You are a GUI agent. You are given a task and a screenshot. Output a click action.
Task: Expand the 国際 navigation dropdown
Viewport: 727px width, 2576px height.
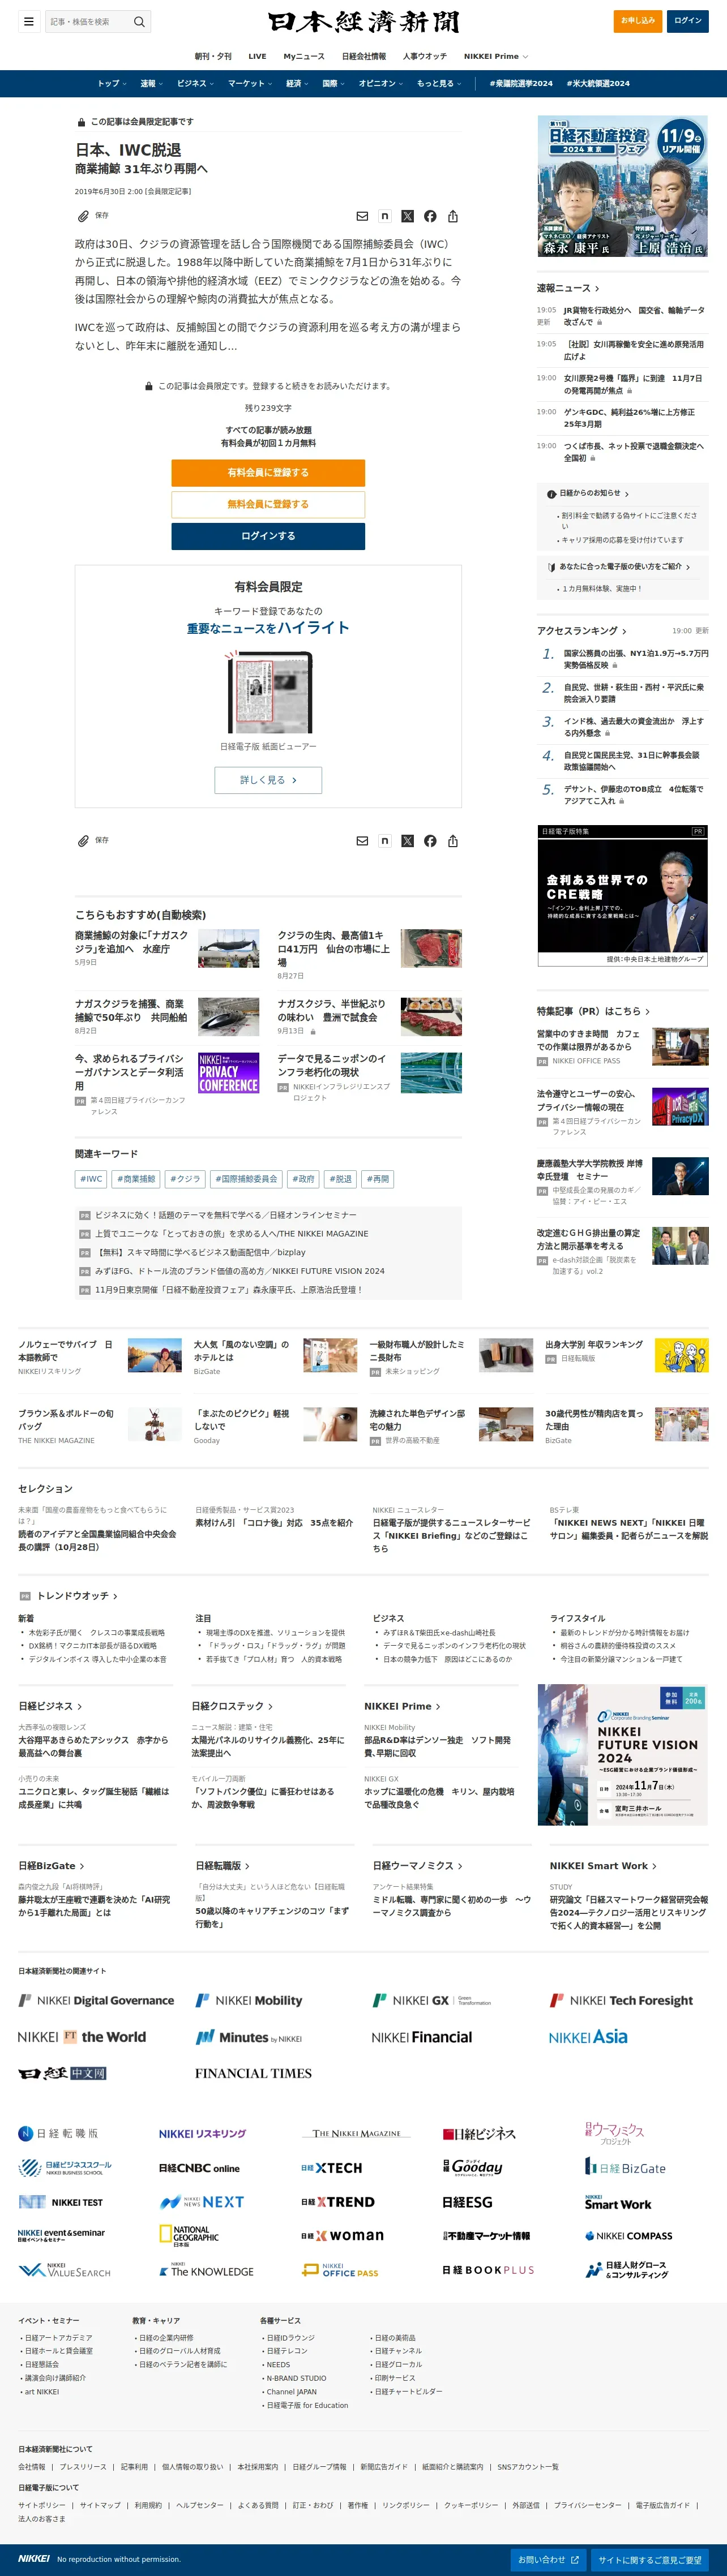click(334, 83)
